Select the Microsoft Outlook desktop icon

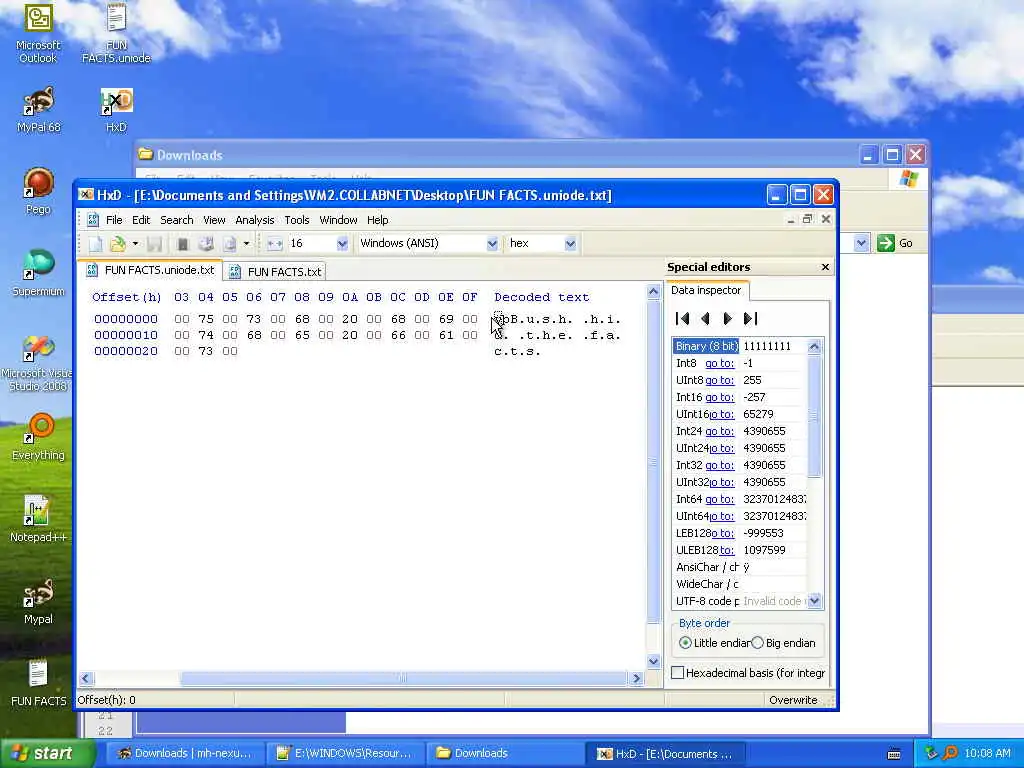38,34
